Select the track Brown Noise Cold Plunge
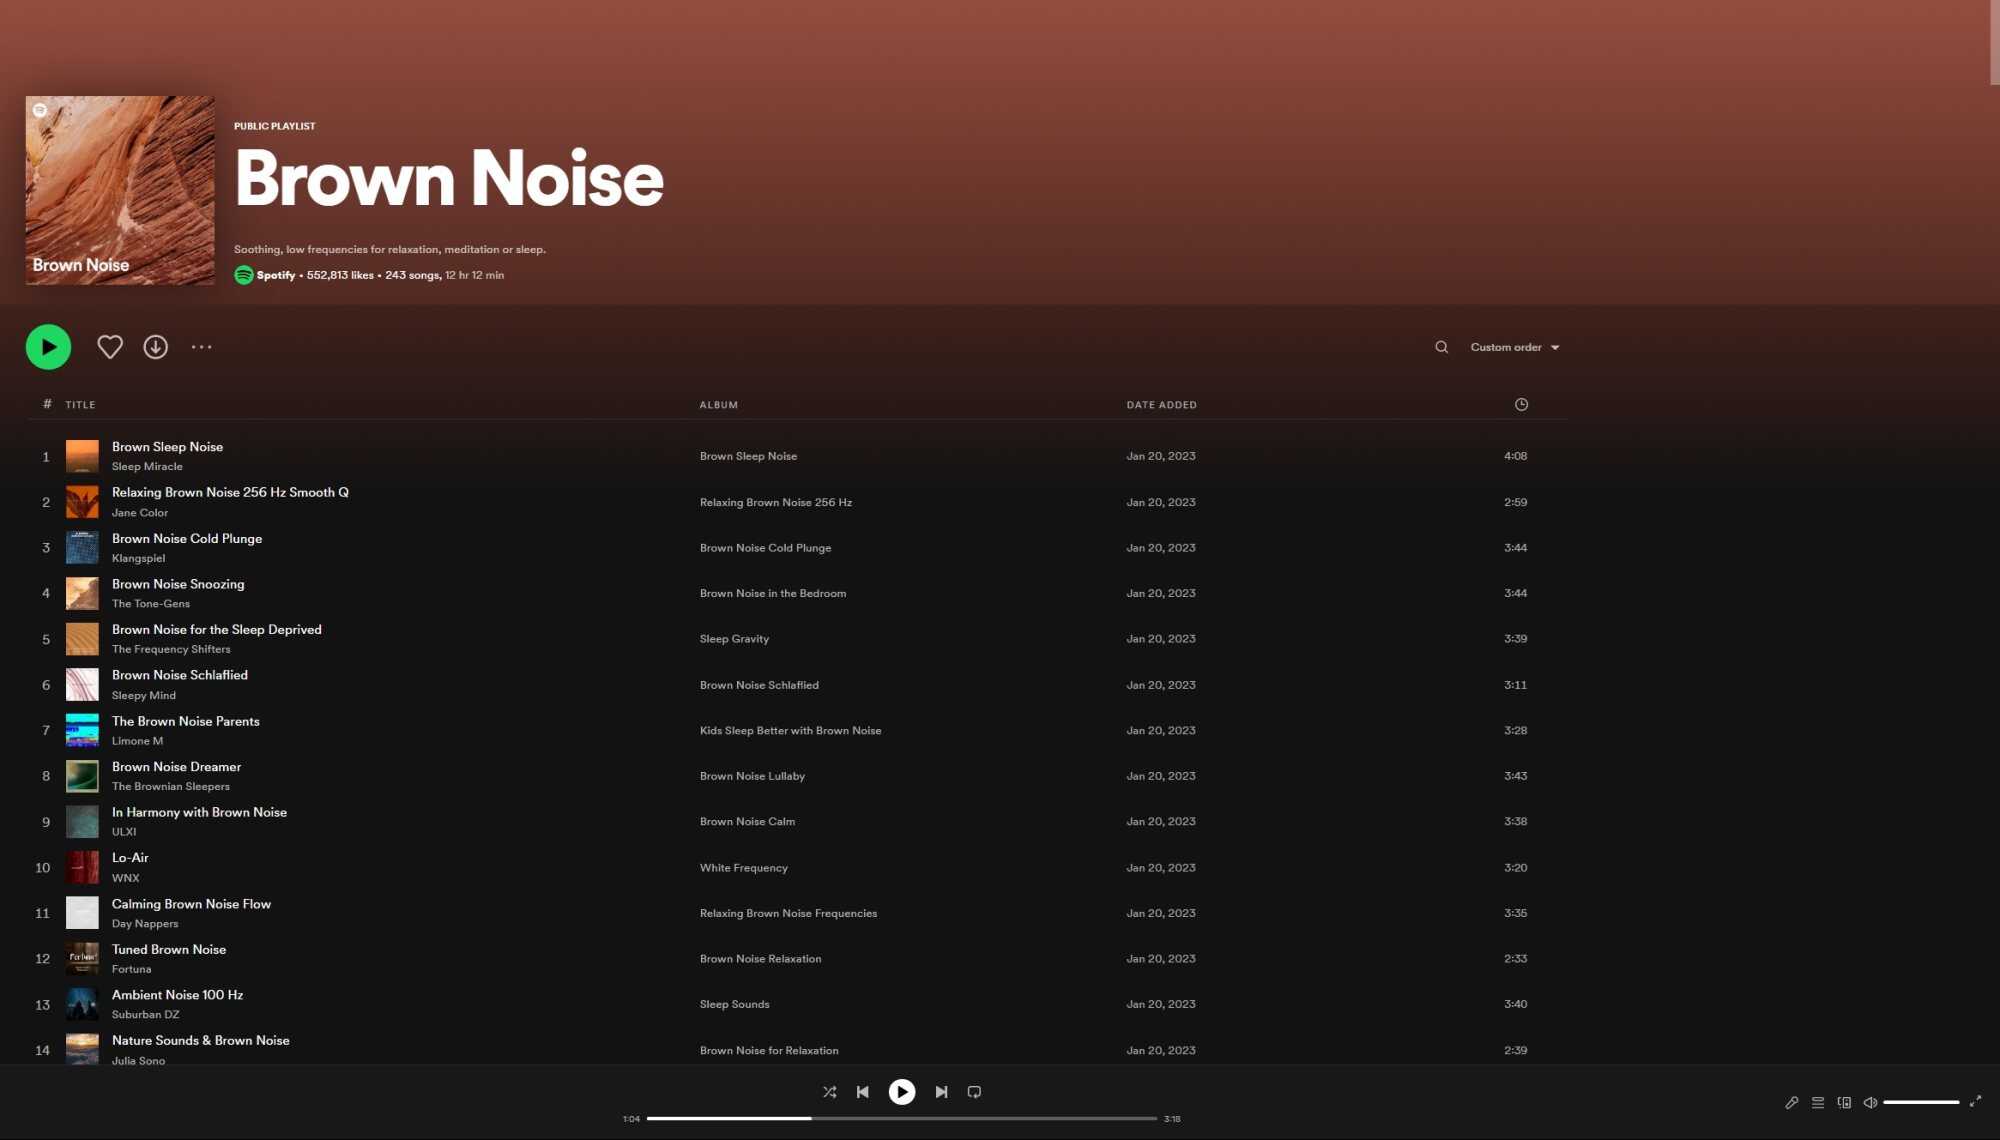Screen dimensions: 2000x1140 187,539
